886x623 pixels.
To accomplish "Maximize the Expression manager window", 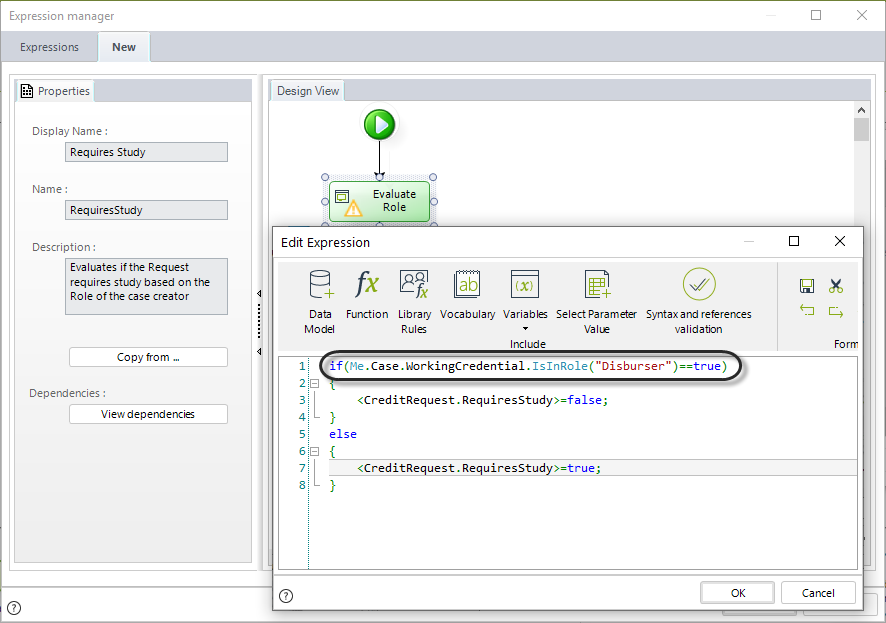I will tap(816, 15).
